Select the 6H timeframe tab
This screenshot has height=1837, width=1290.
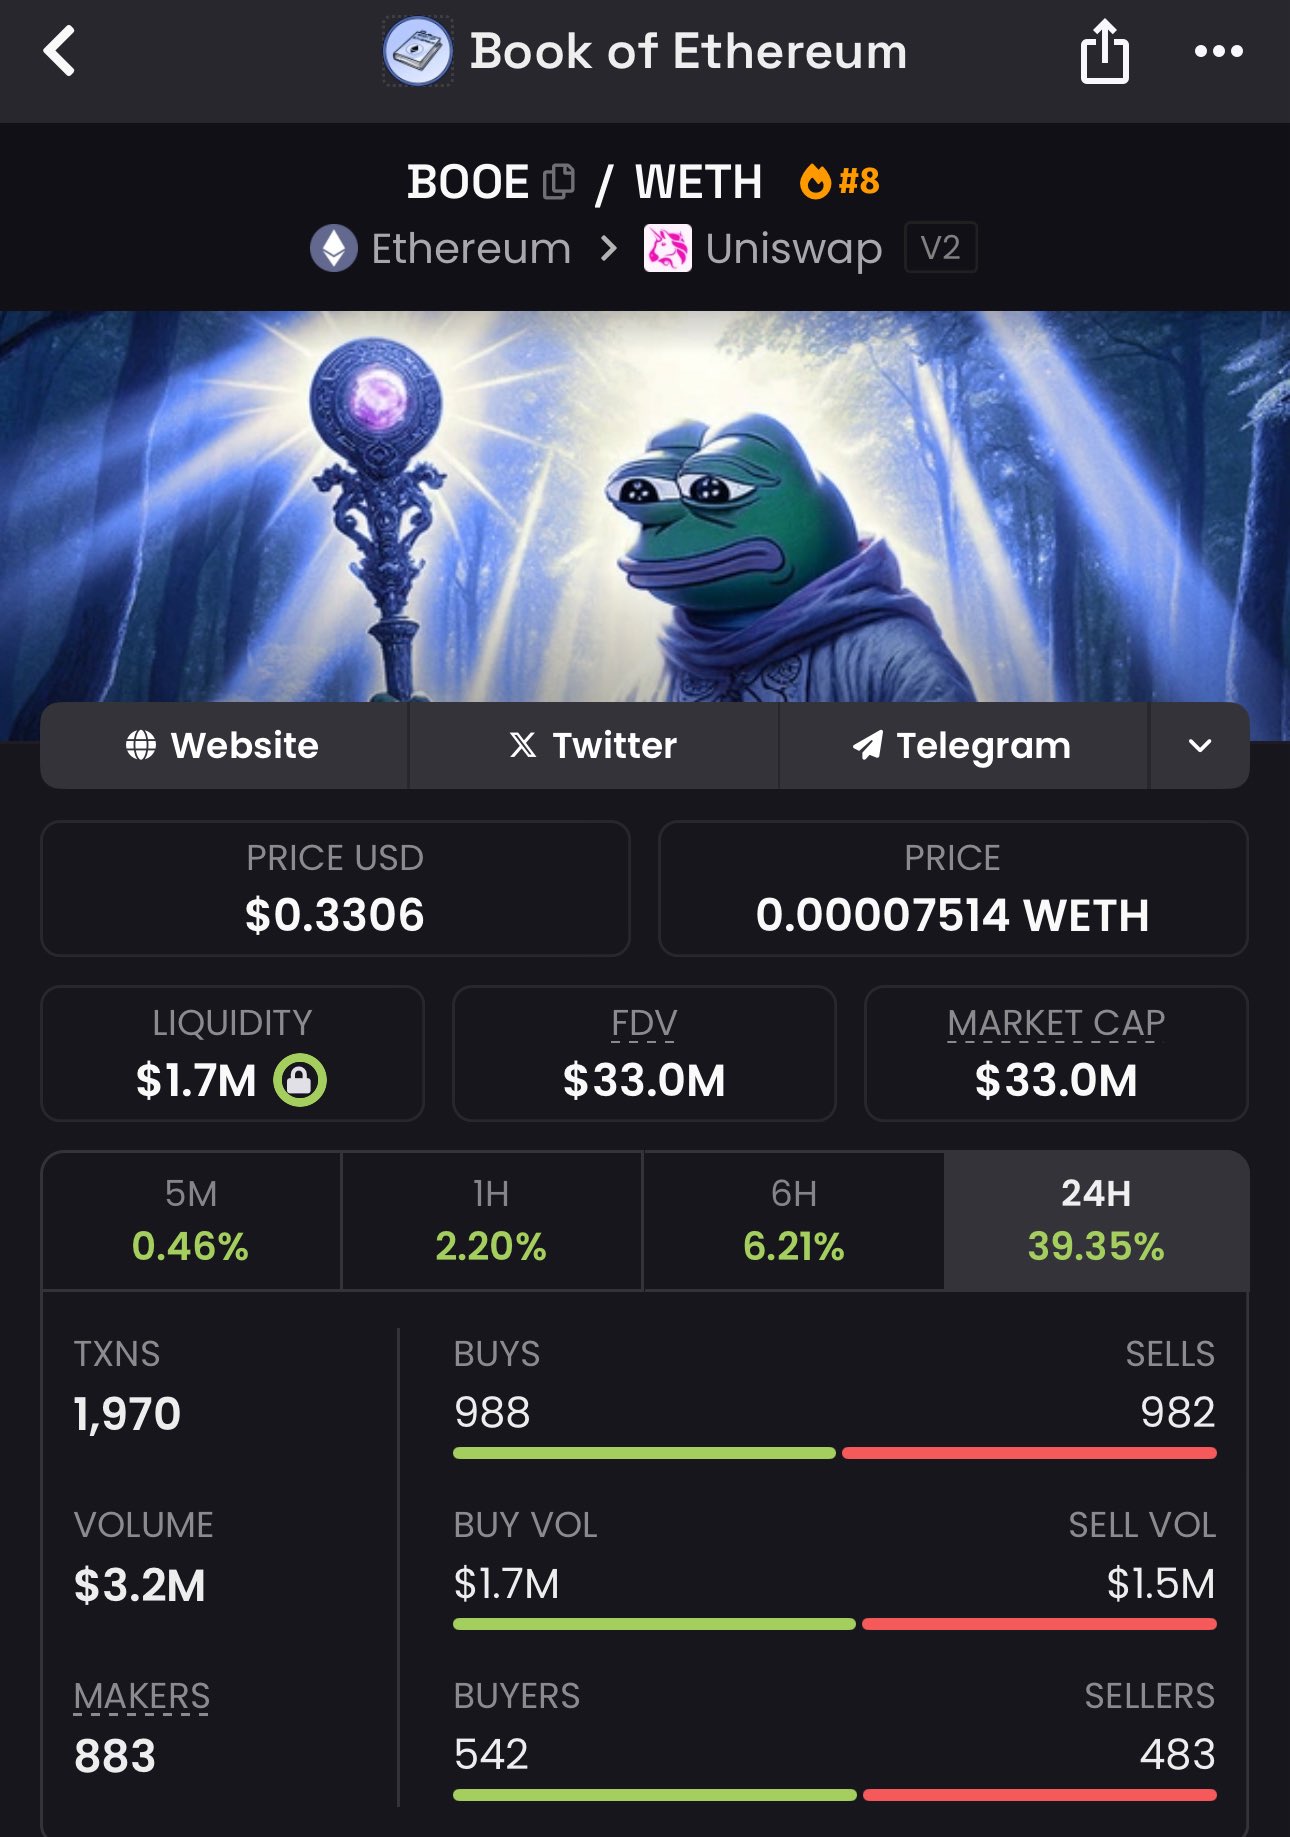click(x=794, y=1221)
